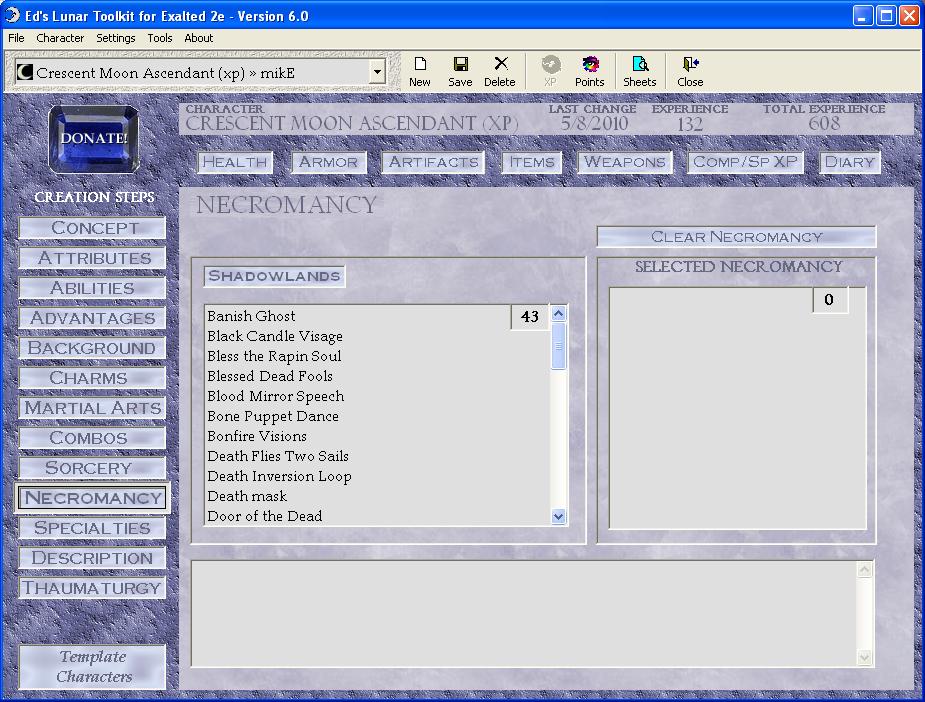Click the Selected Necromancy list box

click(737, 409)
